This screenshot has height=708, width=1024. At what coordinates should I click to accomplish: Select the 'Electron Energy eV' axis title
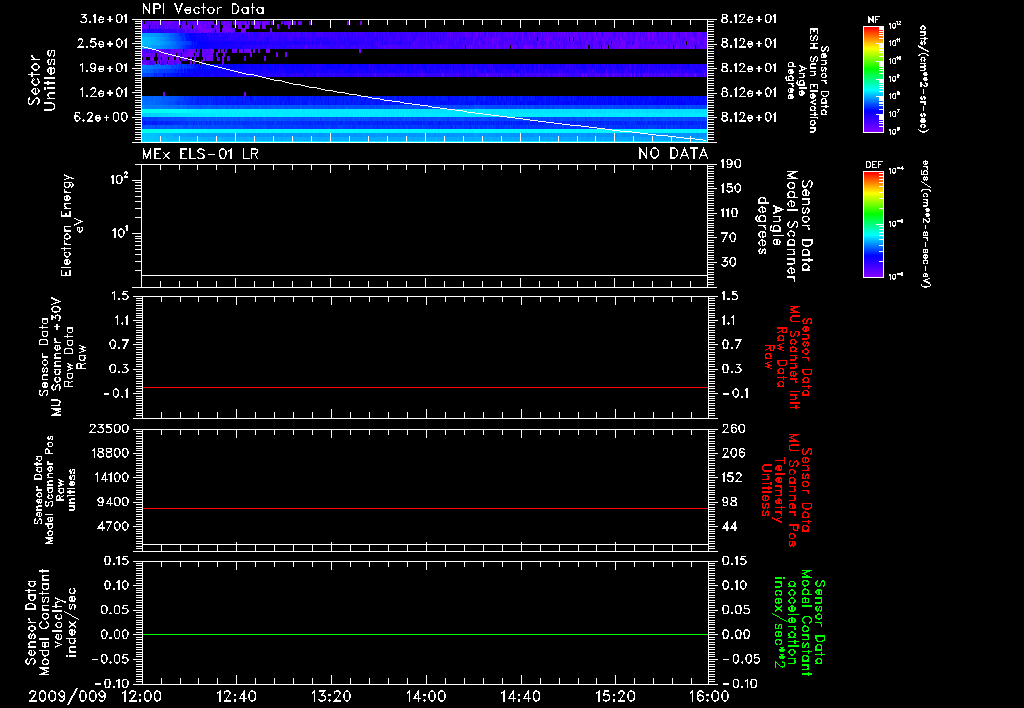71,225
